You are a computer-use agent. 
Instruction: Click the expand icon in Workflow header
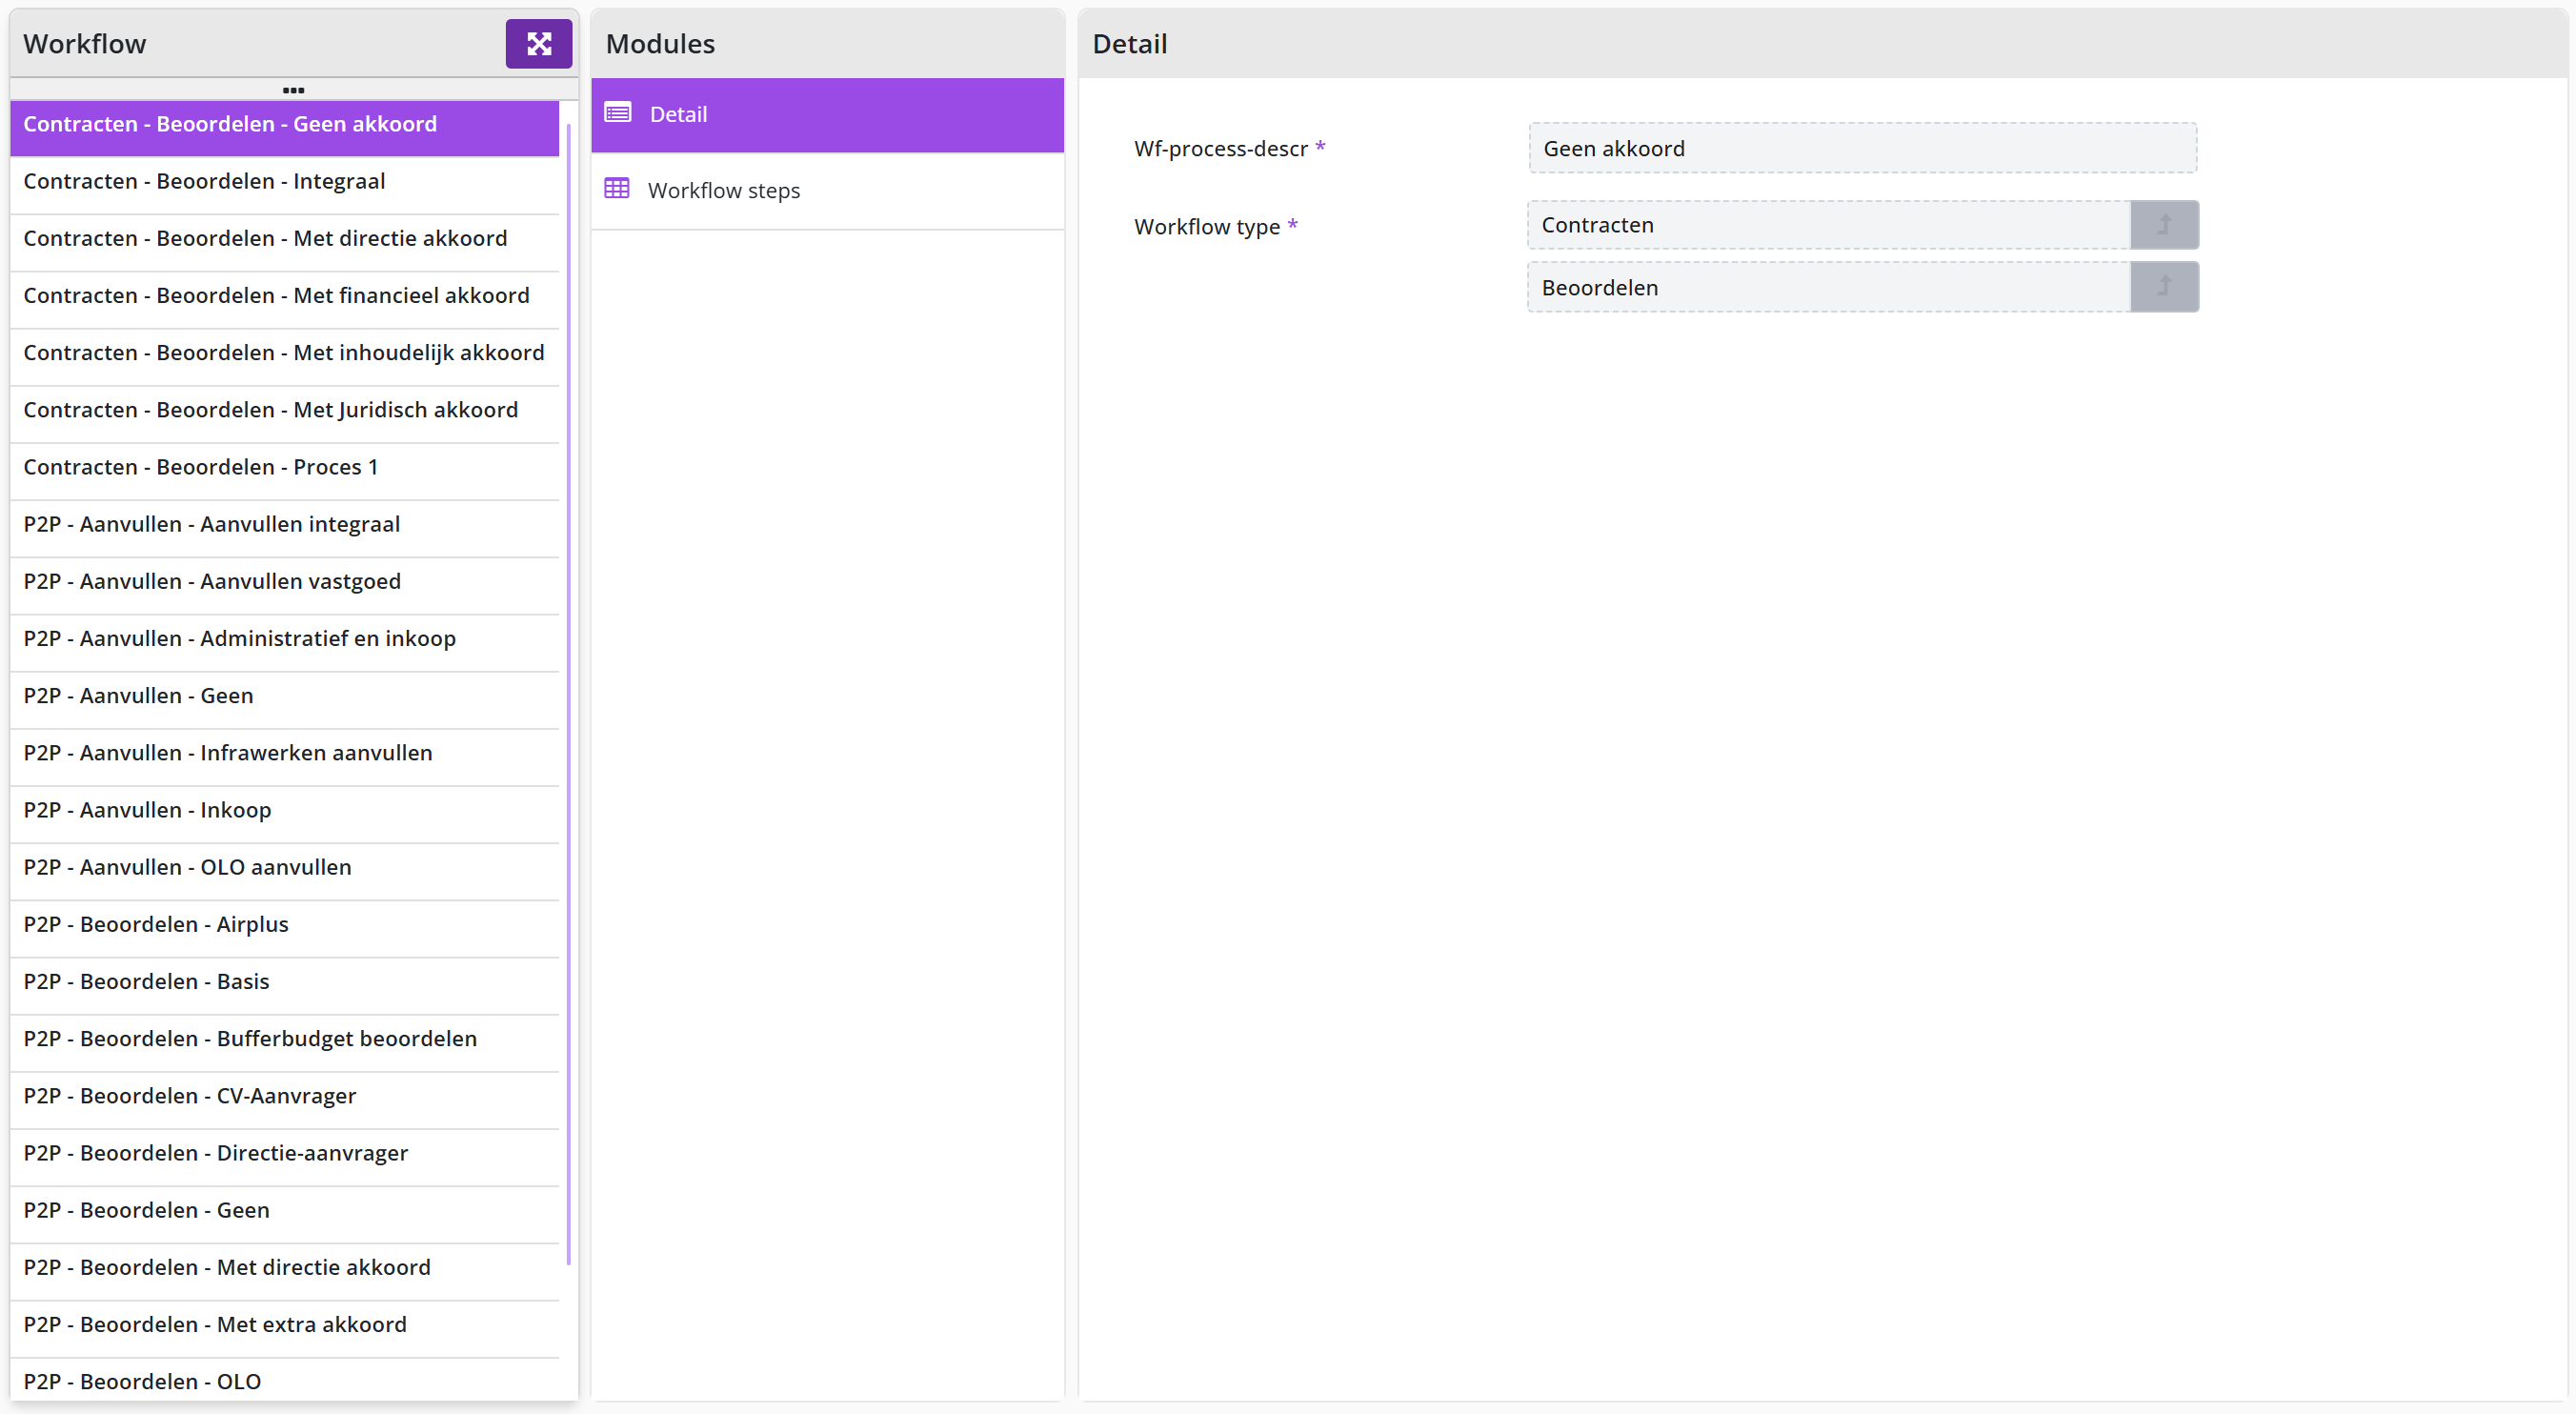point(538,44)
